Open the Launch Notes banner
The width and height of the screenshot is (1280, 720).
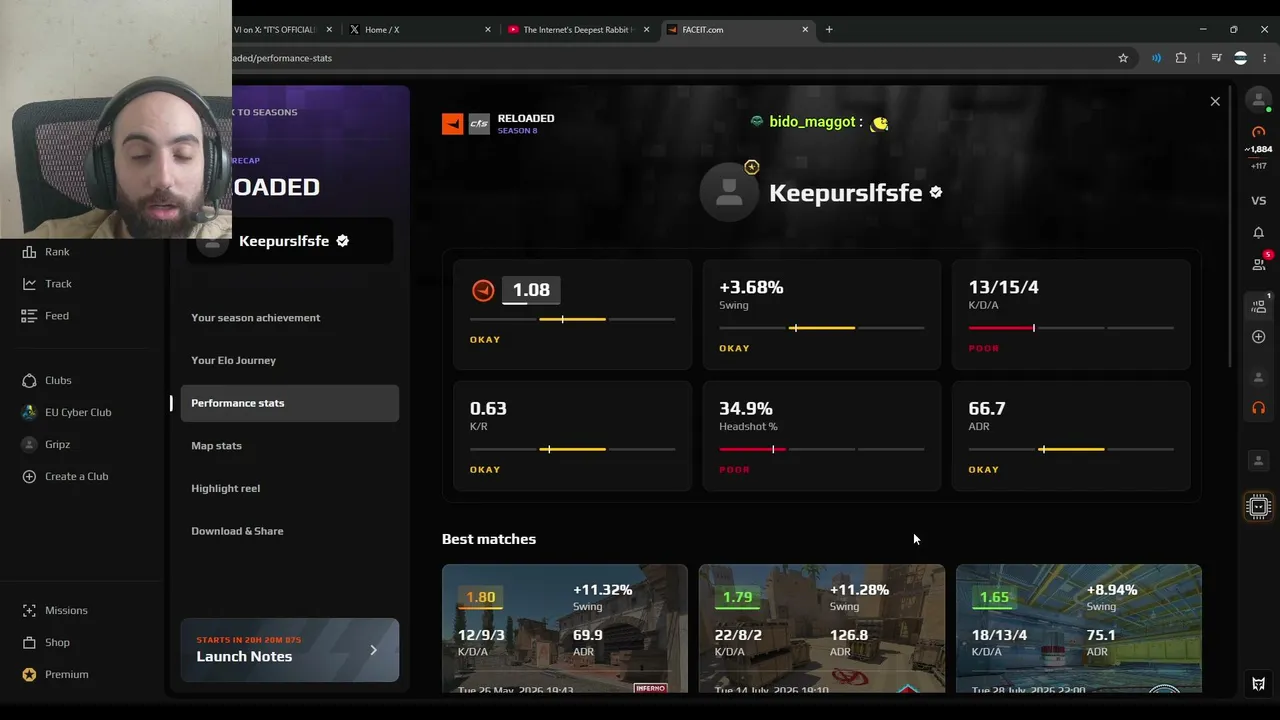pos(290,650)
